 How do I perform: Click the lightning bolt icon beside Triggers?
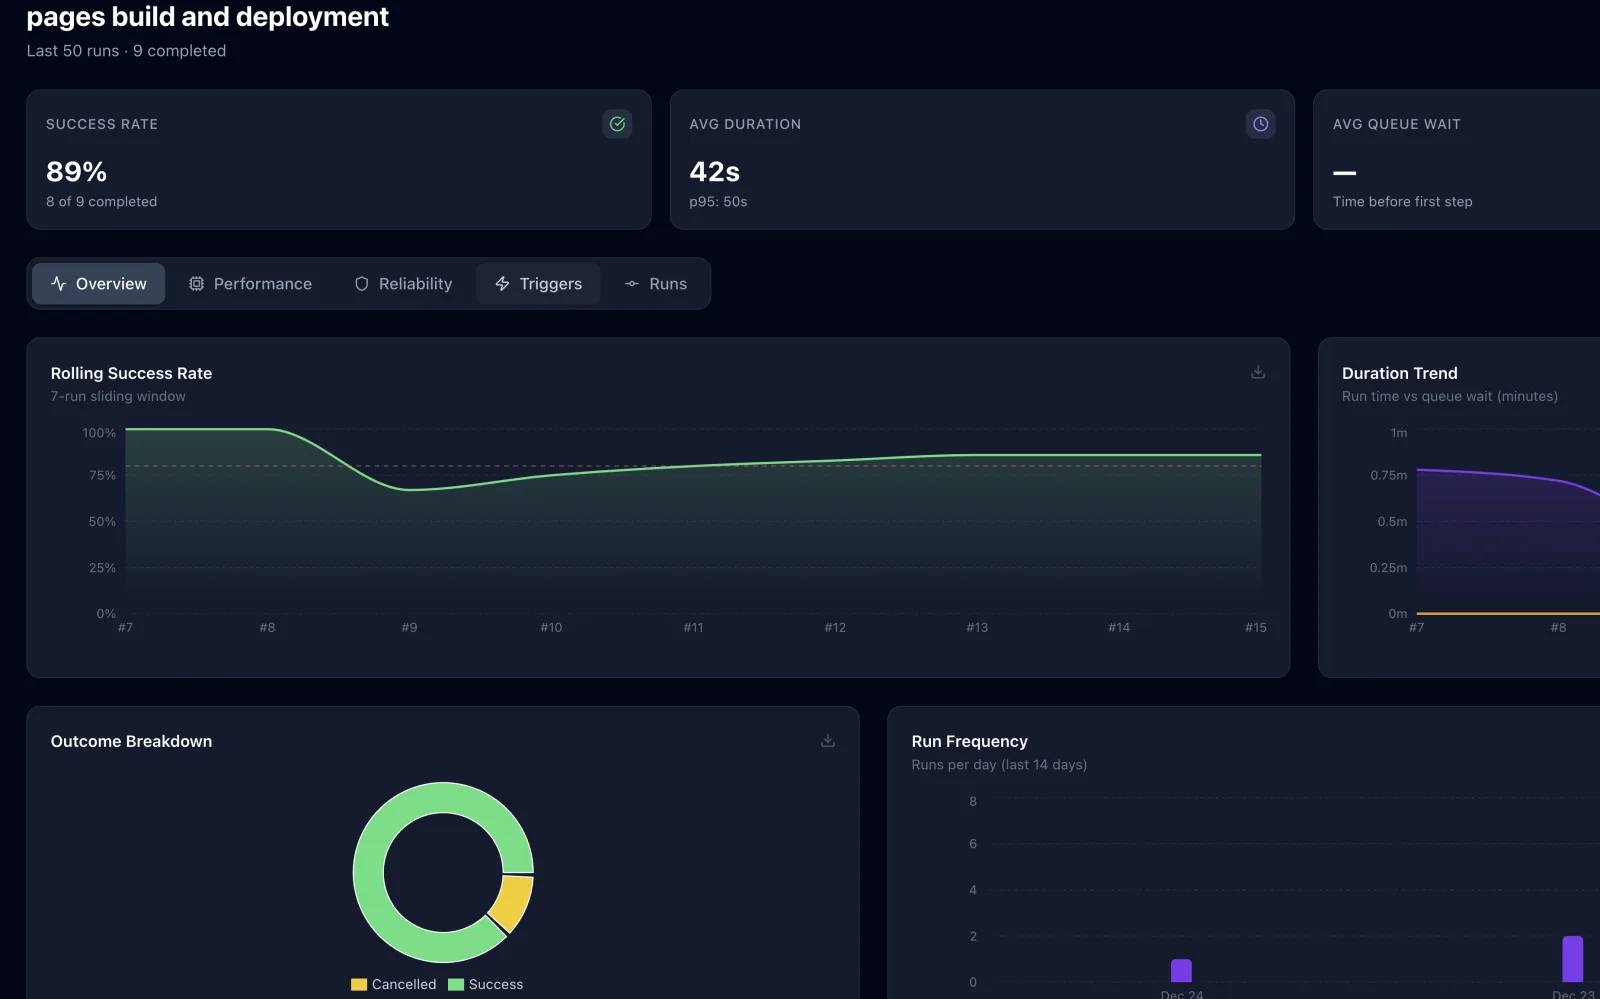[502, 284]
